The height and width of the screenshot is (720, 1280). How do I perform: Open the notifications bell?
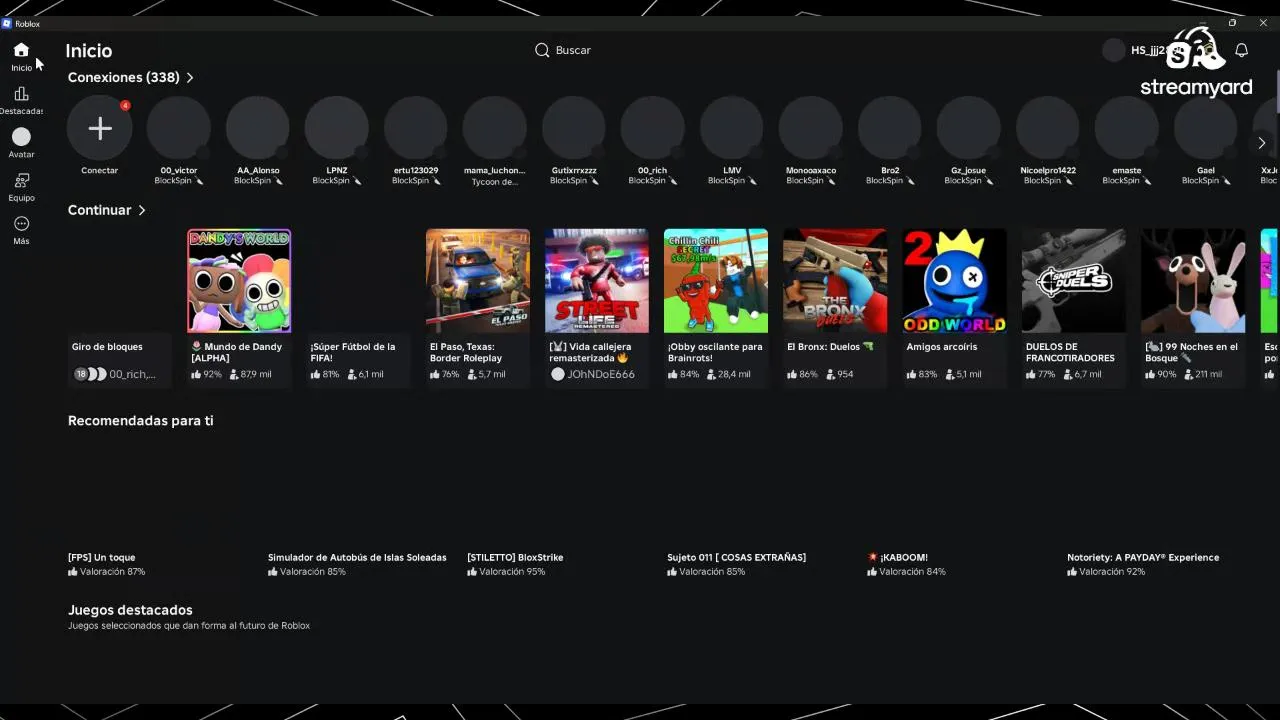click(1241, 50)
